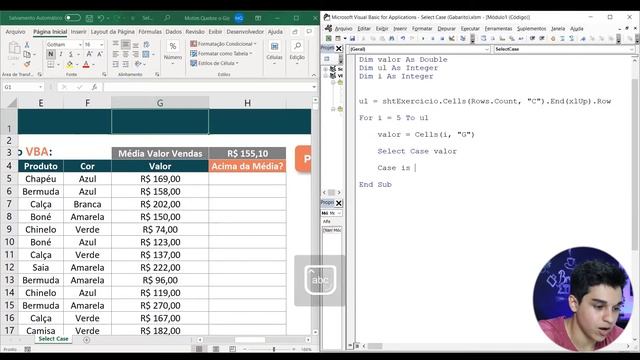Viewport: 640px width, 360px height.
Task: Switch to Normal view in Excel status bar
Action: [x=199, y=349]
